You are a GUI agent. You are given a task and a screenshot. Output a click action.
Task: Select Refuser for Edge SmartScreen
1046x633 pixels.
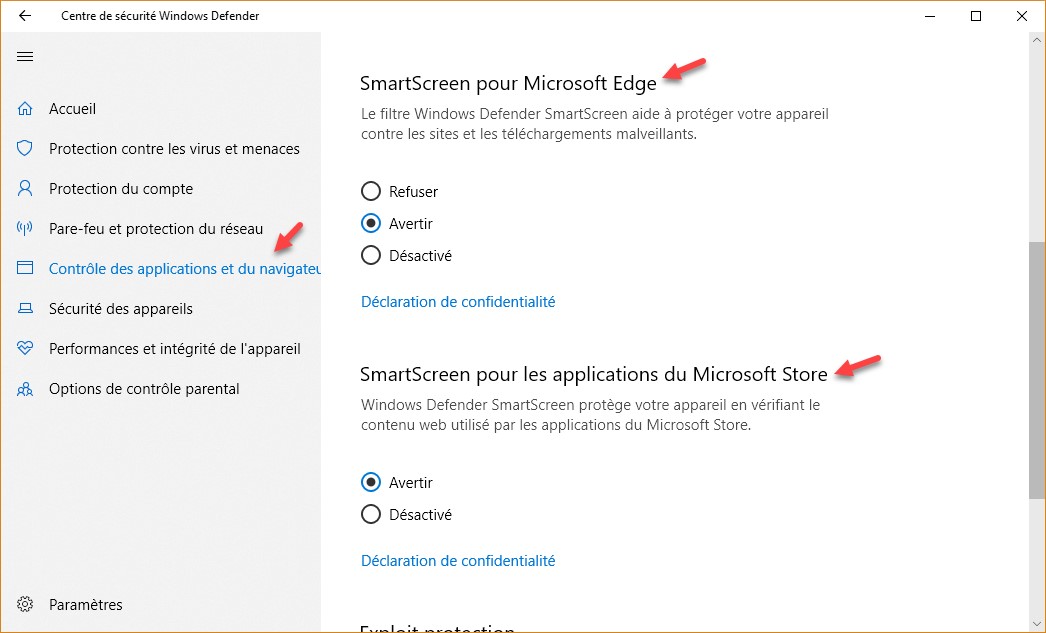tap(371, 191)
